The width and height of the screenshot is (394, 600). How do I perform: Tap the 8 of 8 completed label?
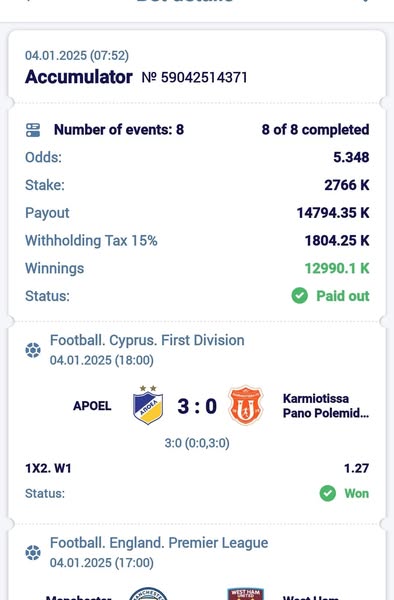tap(316, 130)
